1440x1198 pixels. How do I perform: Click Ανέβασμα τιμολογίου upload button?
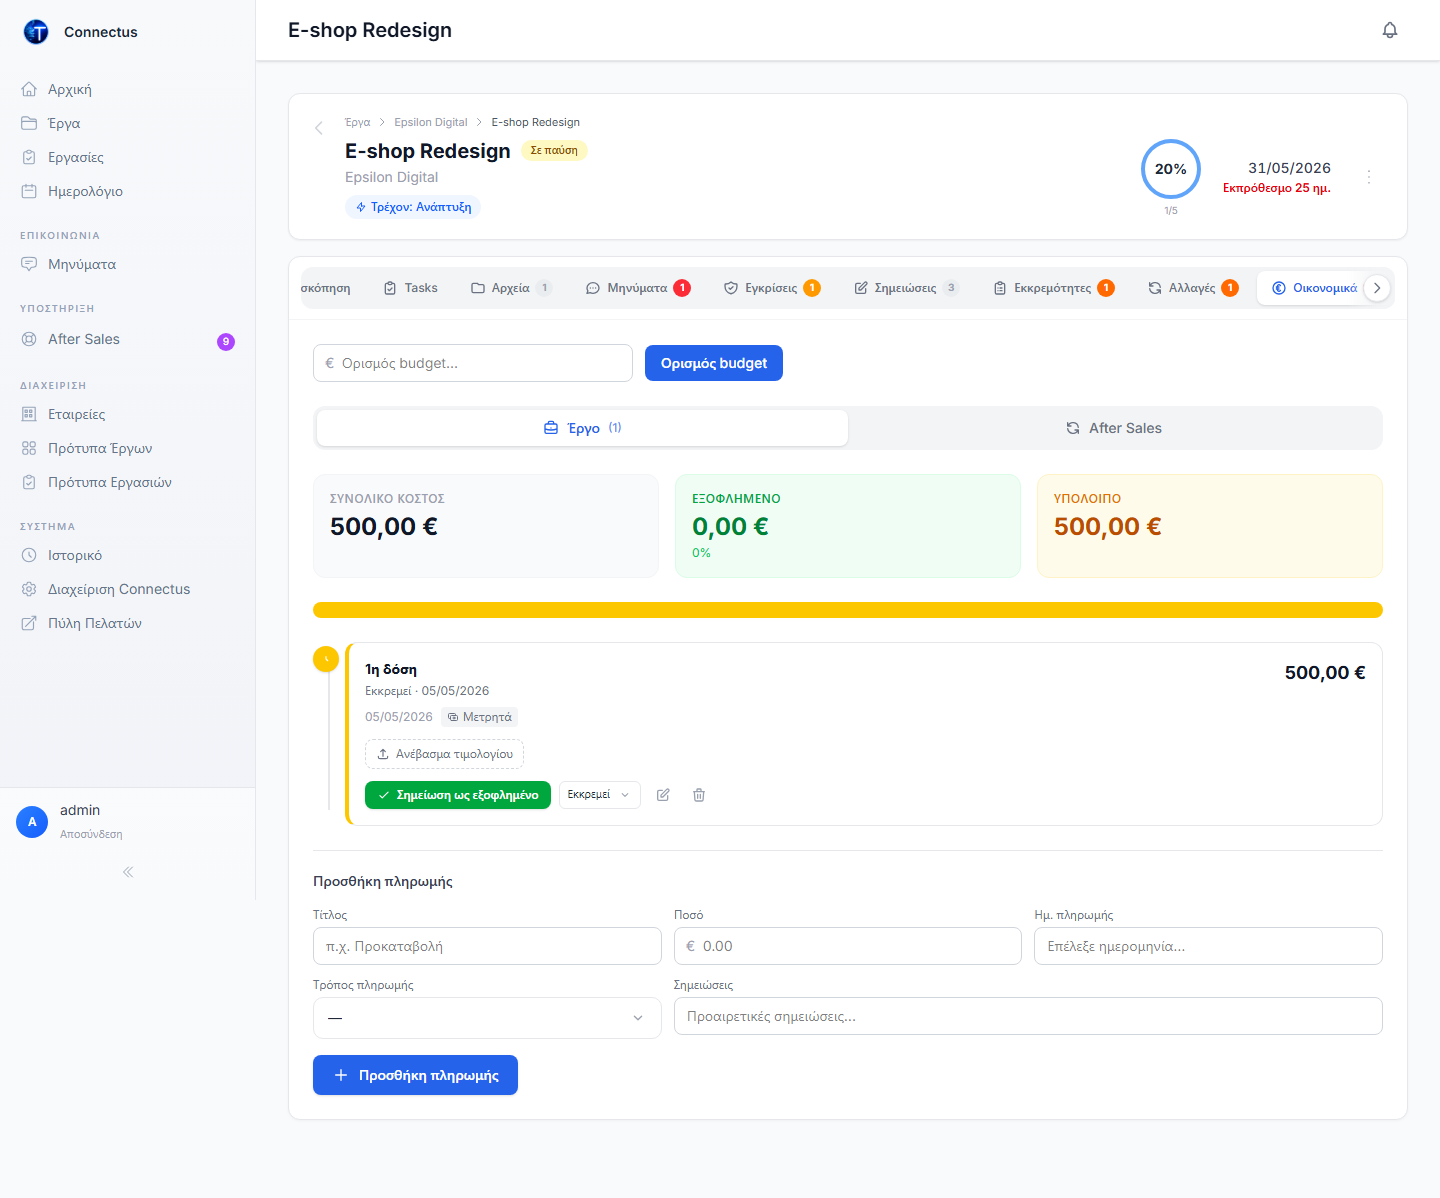point(444,754)
